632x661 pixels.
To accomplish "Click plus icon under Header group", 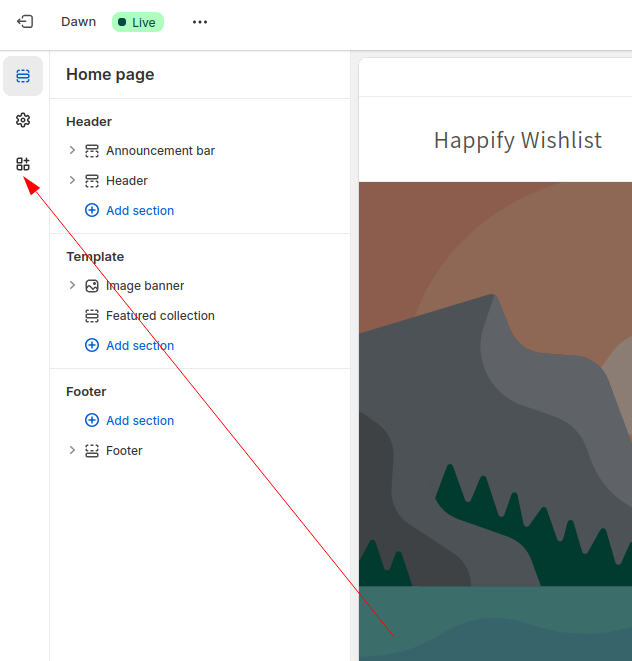I will pos(92,210).
